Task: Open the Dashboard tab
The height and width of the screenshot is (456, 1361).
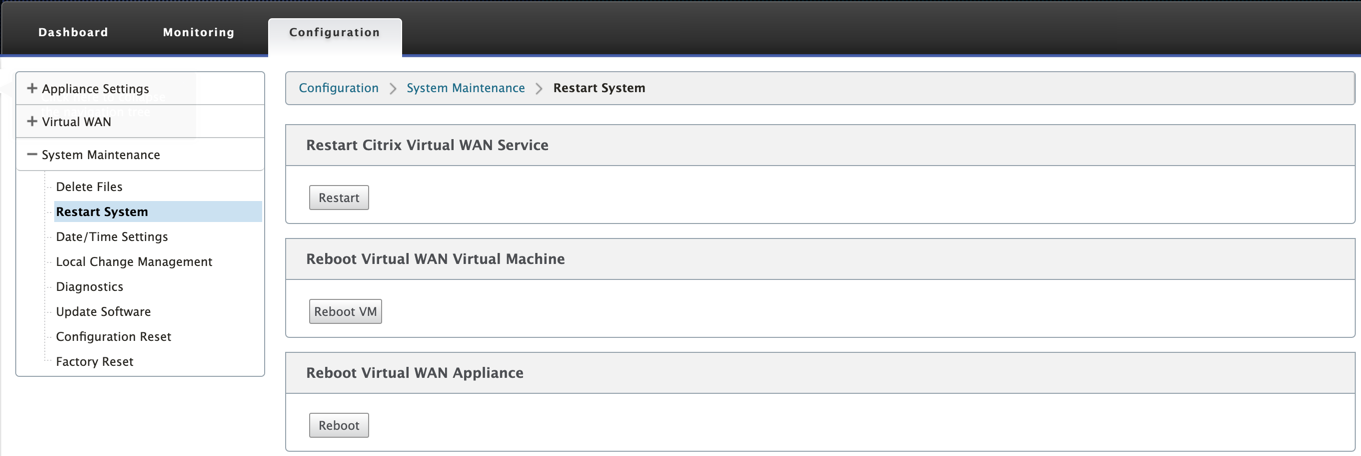Action: pyautogui.click(x=73, y=32)
